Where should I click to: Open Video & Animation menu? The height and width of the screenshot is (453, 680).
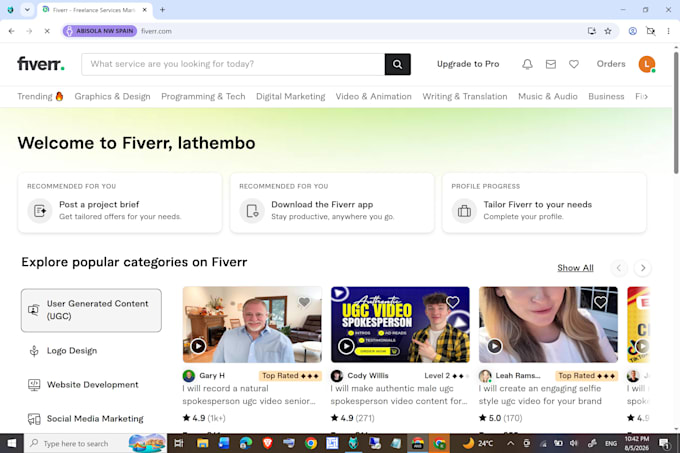(x=373, y=97)
